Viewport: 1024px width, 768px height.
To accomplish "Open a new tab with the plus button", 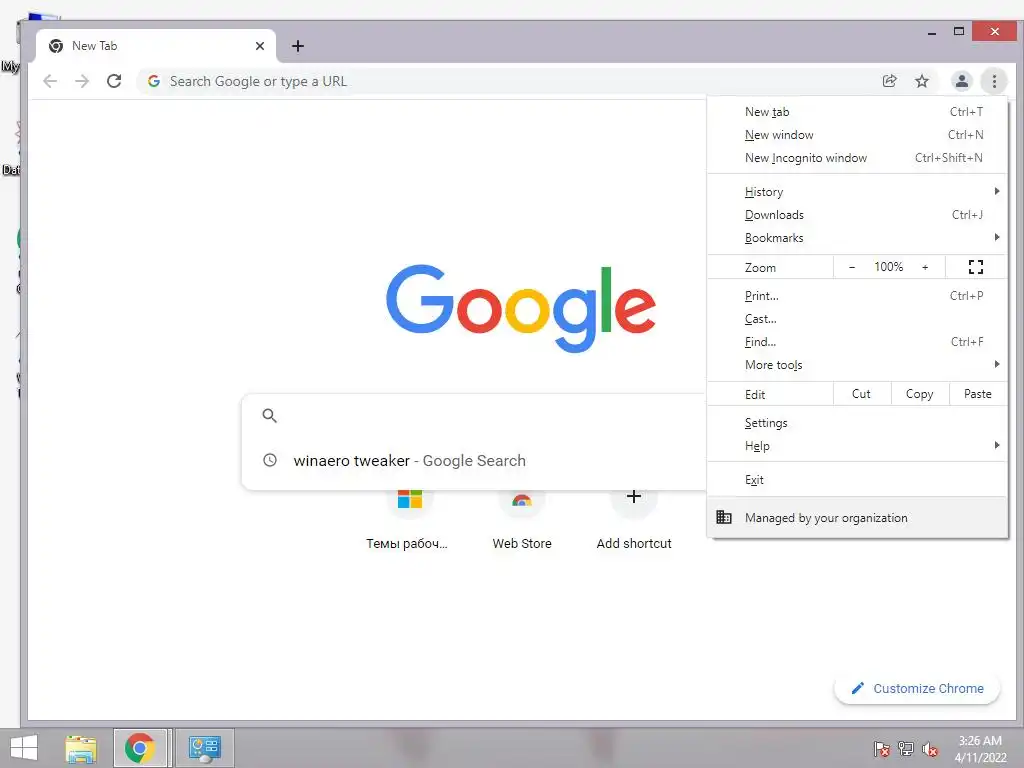I will pos(298,46).
